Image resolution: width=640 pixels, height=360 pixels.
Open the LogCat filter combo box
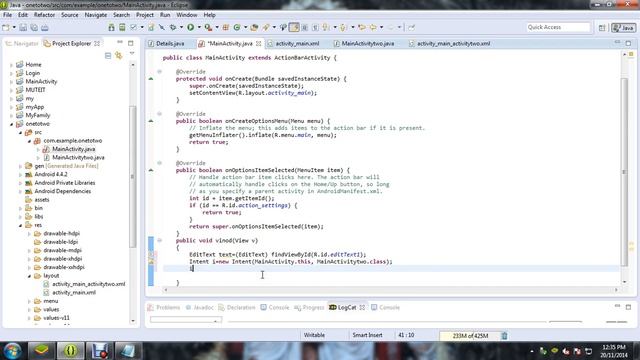pos(186,320)
